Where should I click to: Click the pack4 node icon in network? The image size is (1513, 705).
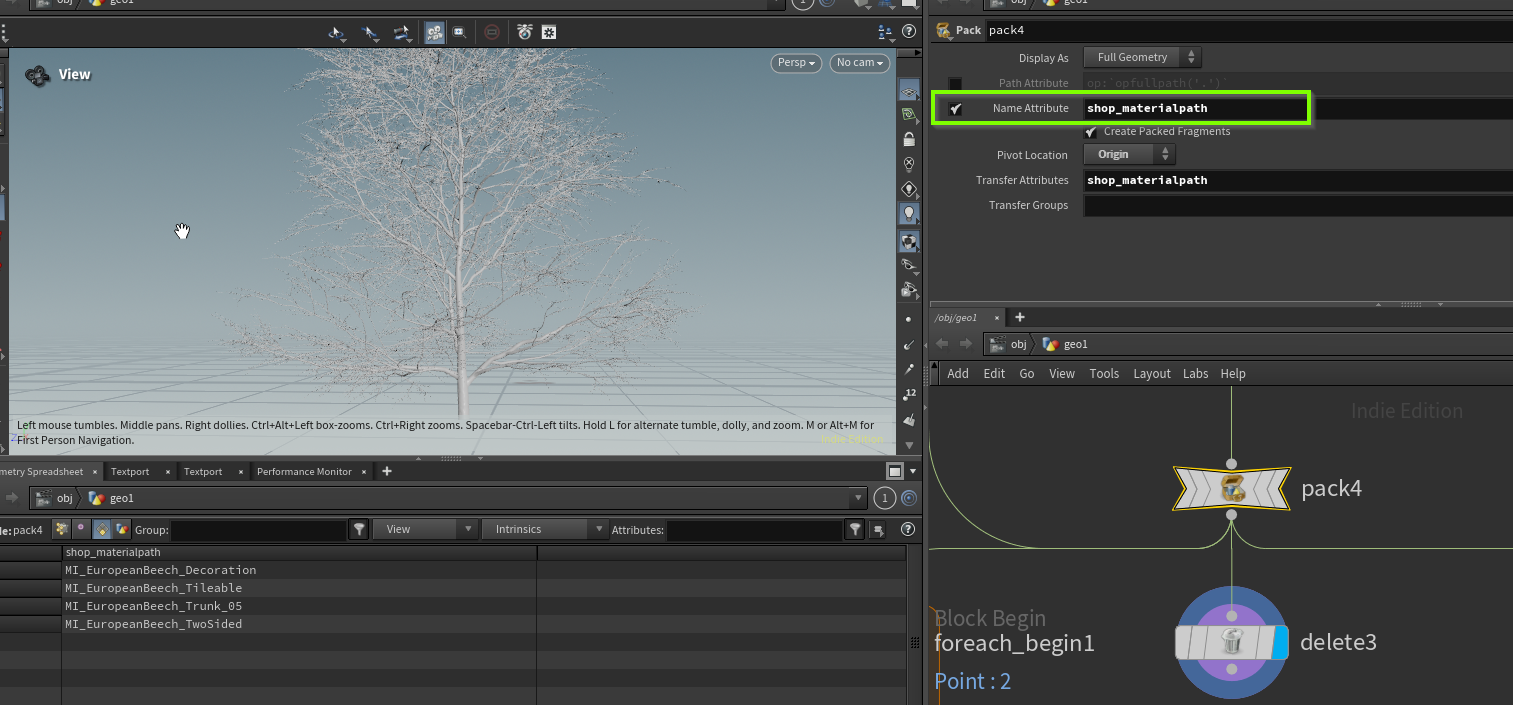[x=1231, y=489]
